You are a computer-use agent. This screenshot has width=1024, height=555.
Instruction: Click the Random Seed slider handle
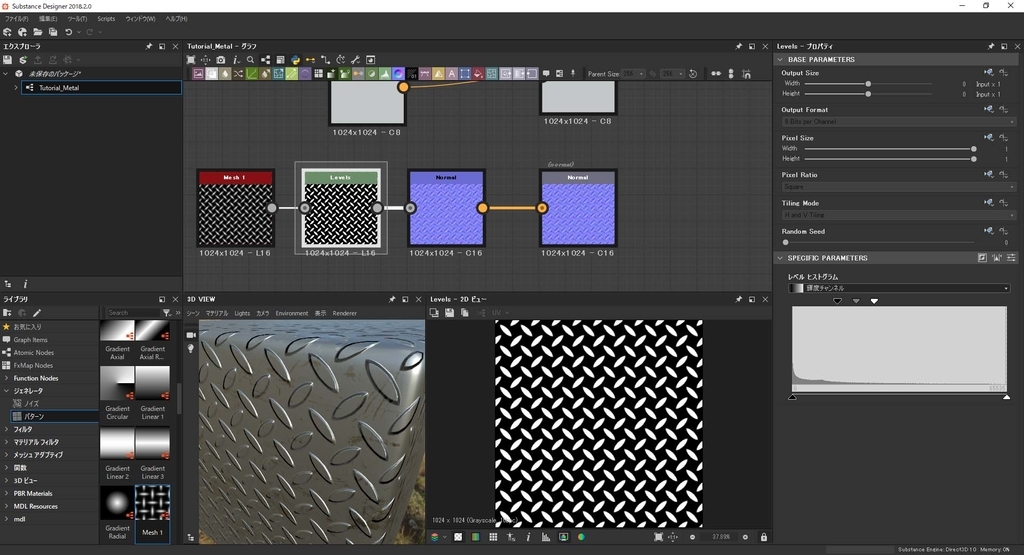[786, 242]
